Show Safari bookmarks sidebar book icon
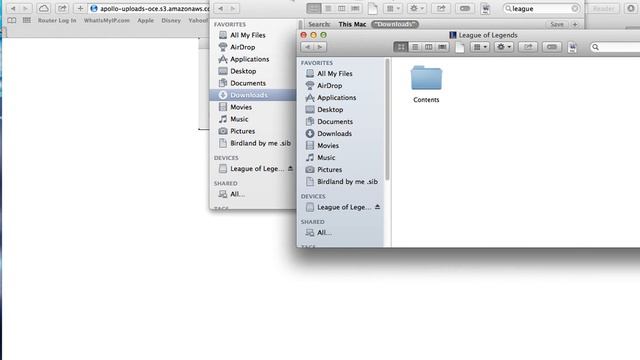 [12, 20]
